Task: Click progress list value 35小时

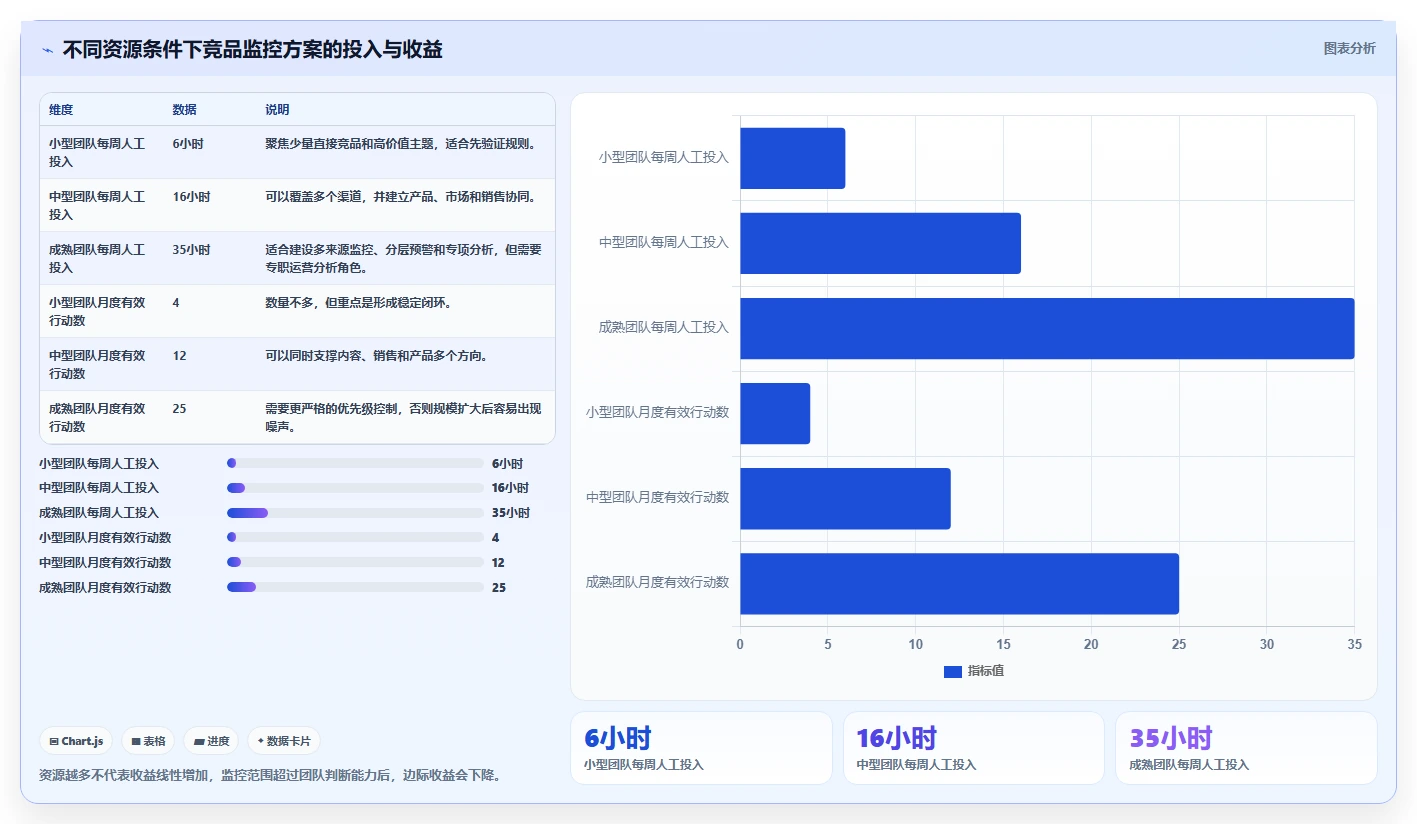Action: [510, 513]
